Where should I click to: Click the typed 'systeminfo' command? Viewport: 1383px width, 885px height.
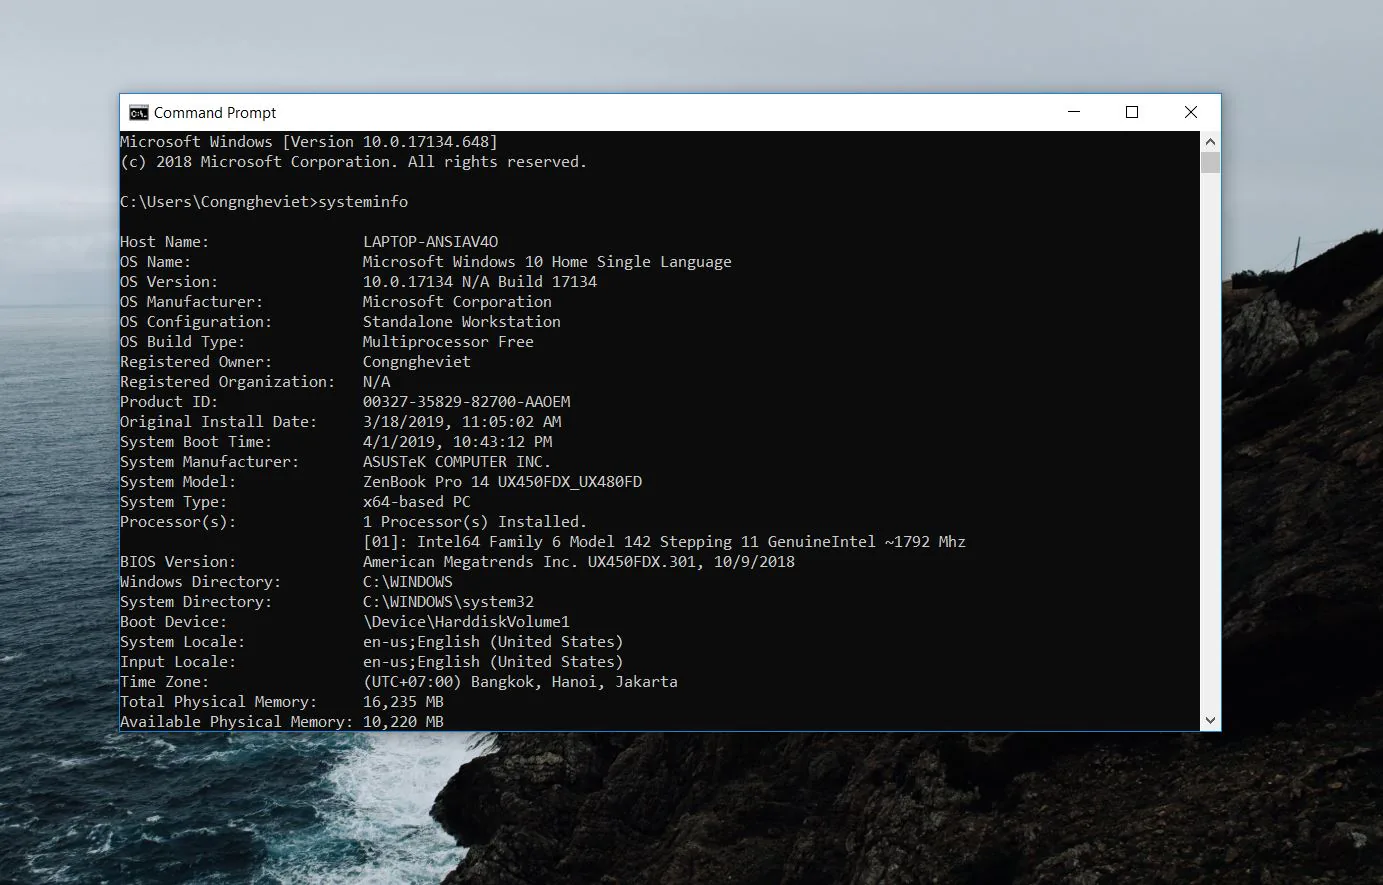click(363, 202)
